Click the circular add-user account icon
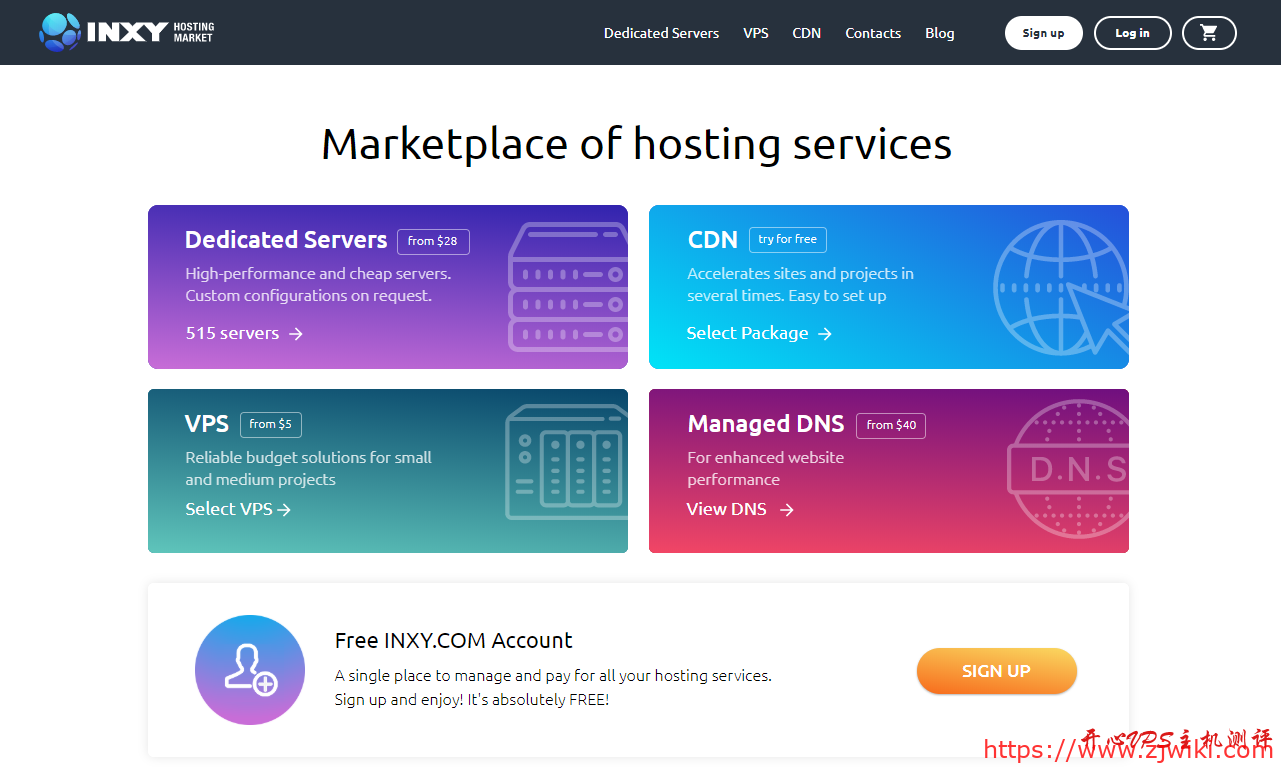This screenshot has height=767, width=1281. pos(249,670)
